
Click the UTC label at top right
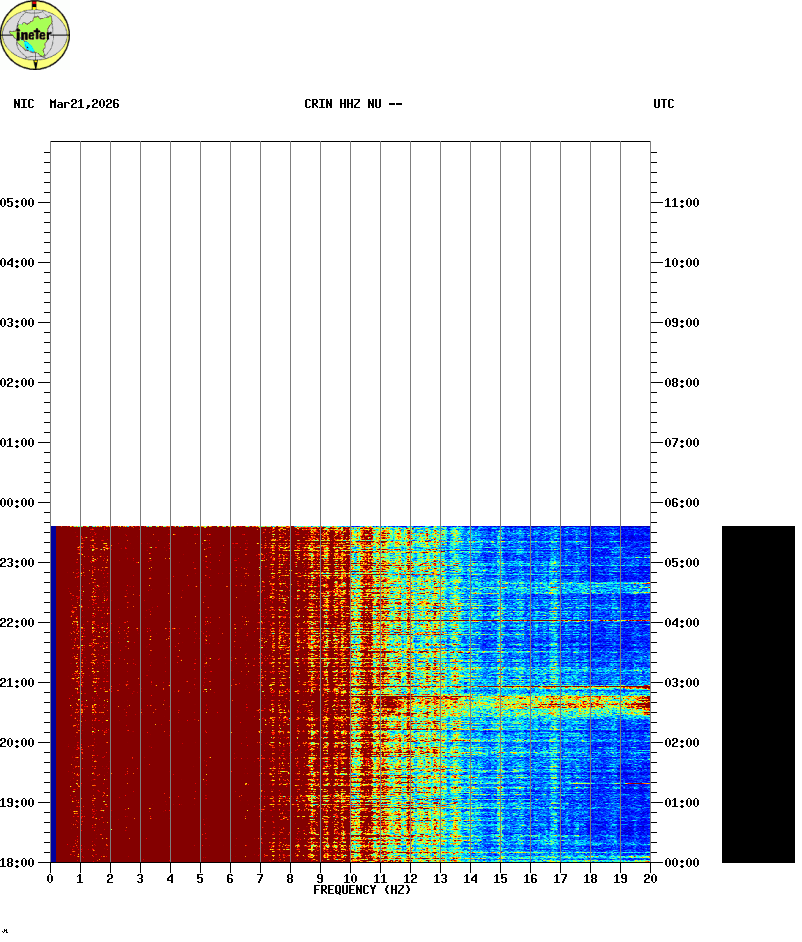click(x=664, y=104)
